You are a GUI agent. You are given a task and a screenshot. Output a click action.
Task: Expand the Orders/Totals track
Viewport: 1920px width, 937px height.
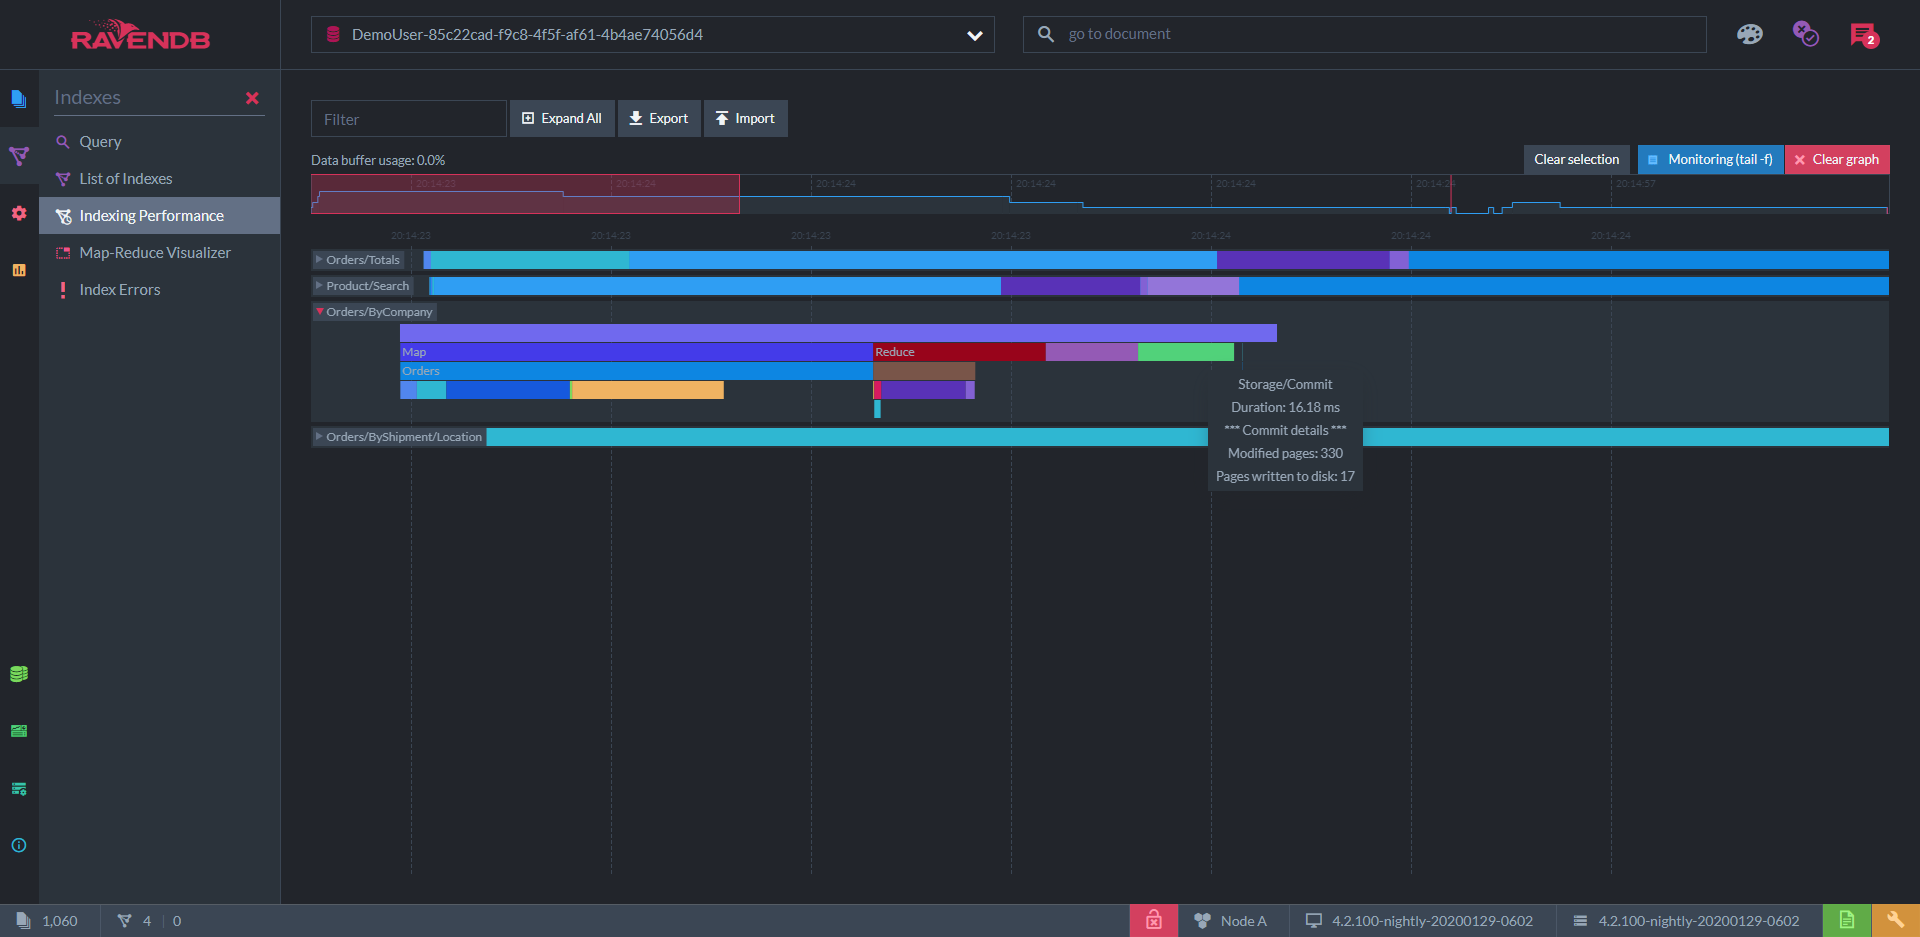[x=319, y=260]
